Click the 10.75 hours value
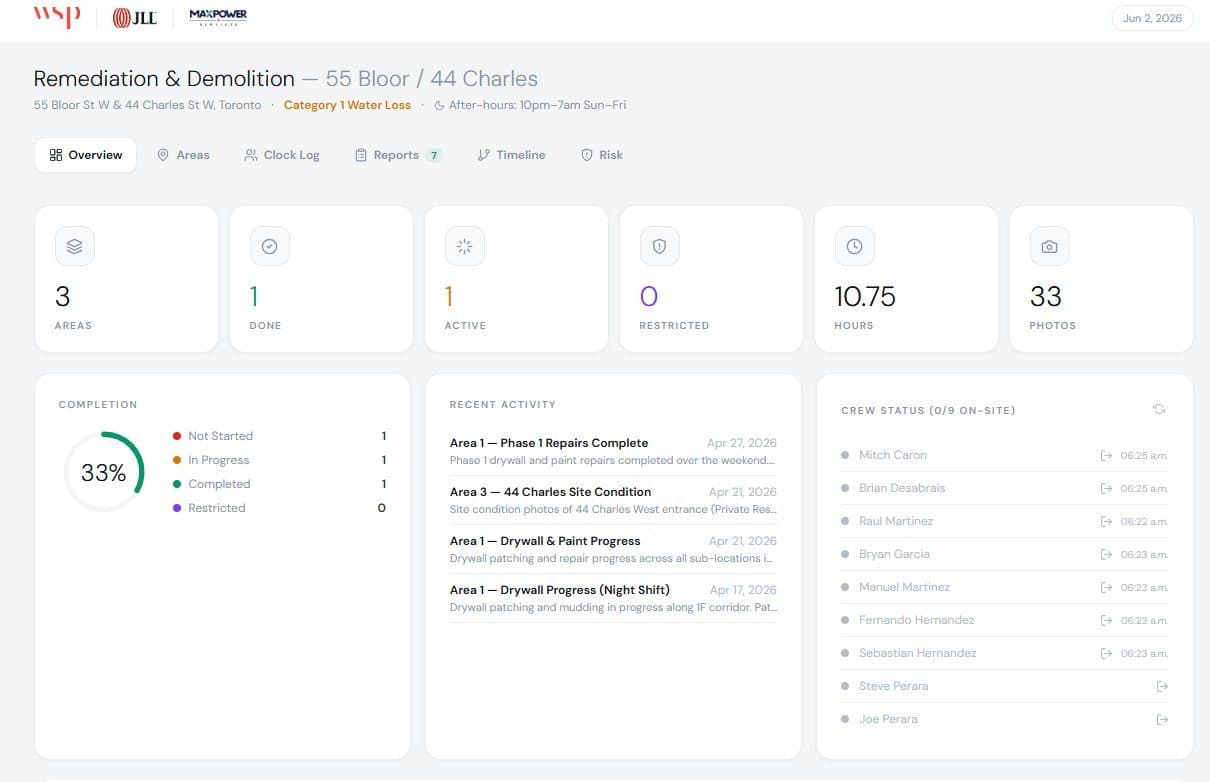Viewport: 1210px width, 782px height. (x=865, y=297)
